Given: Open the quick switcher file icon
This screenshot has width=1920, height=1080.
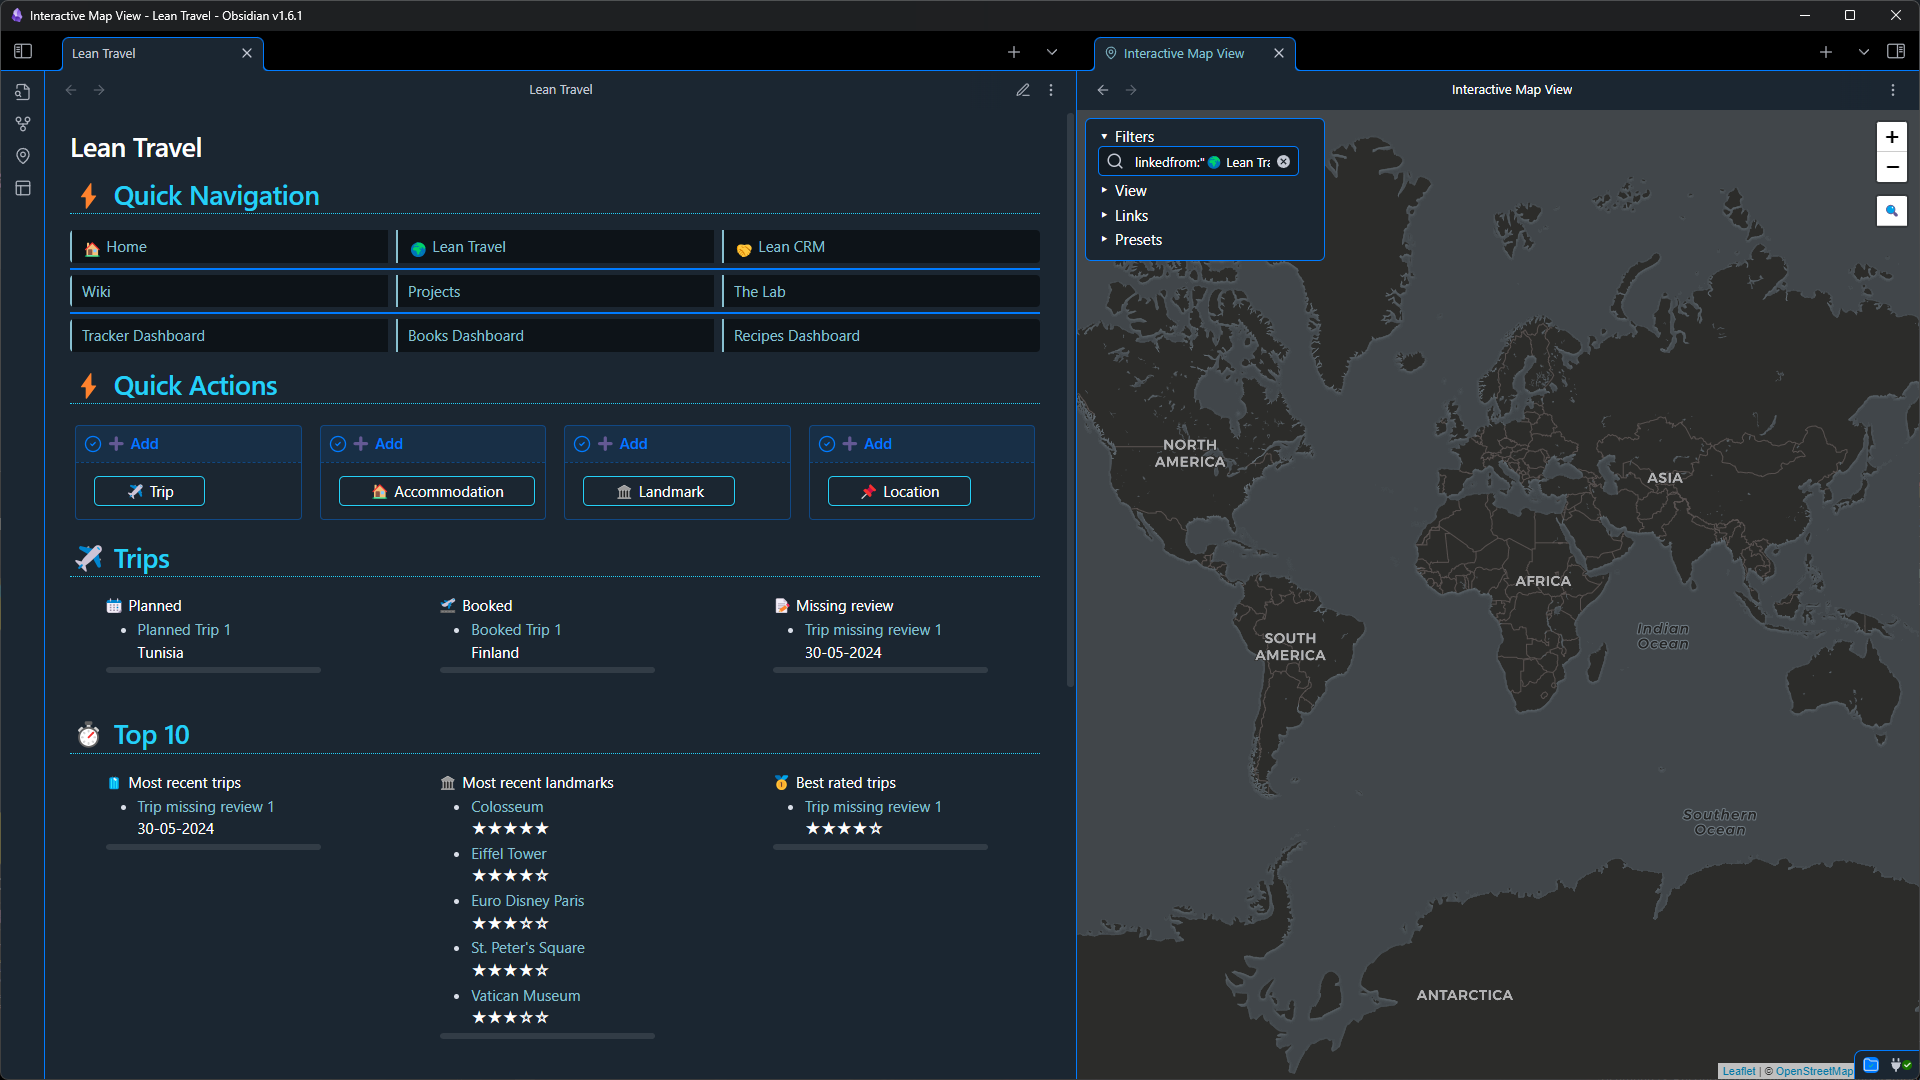Looking at the screenshot, I should (23, 92).
